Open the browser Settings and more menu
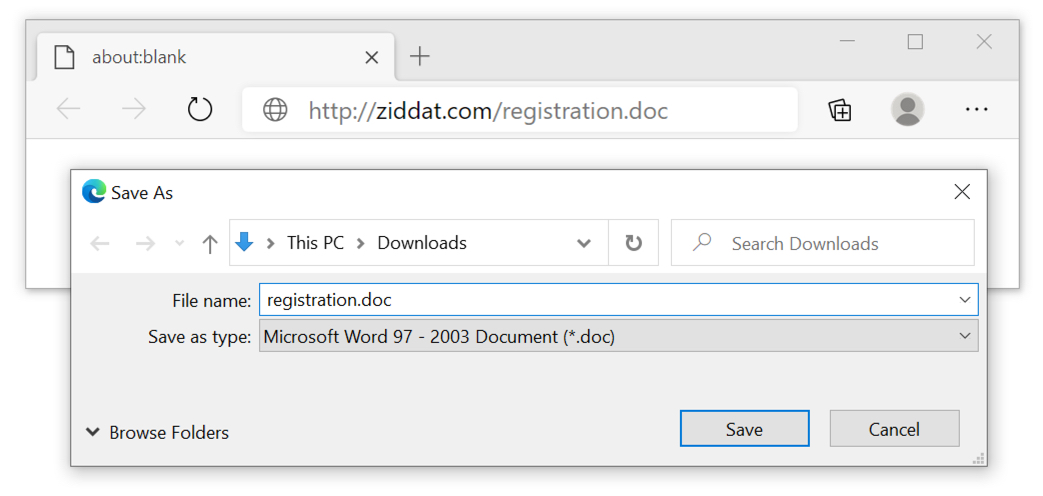Image resolution: width=1043 pixels, height=496 pixels. click(x=976, y=110)
